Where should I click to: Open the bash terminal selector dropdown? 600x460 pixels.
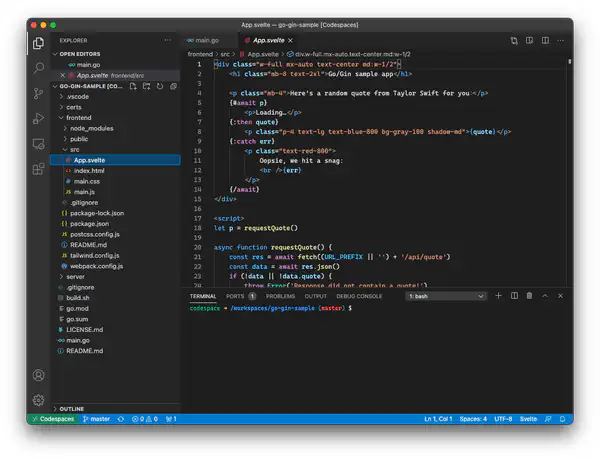[x=446, y=296]
